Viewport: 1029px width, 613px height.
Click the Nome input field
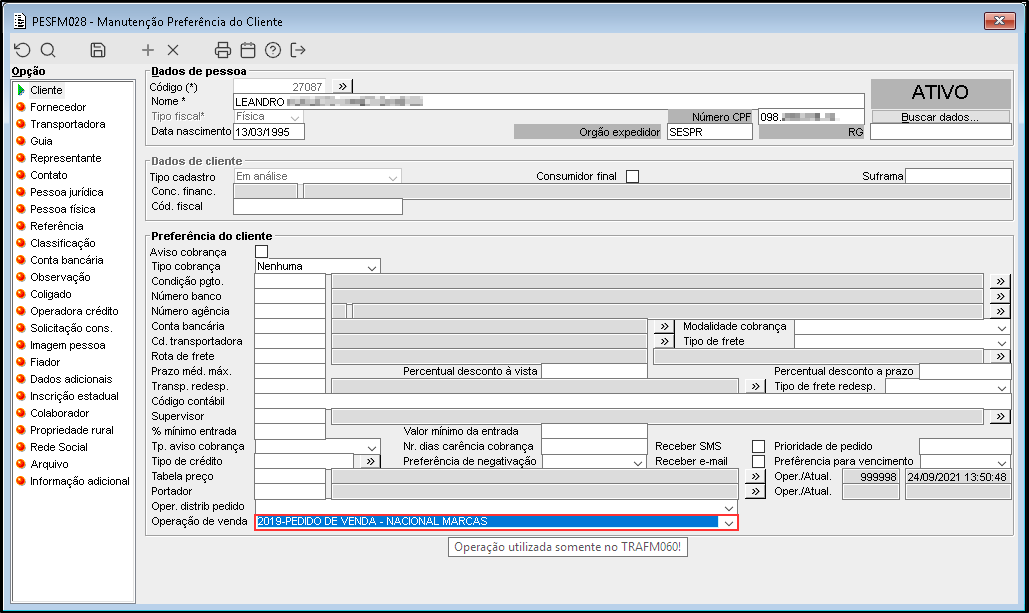point(549,102)
